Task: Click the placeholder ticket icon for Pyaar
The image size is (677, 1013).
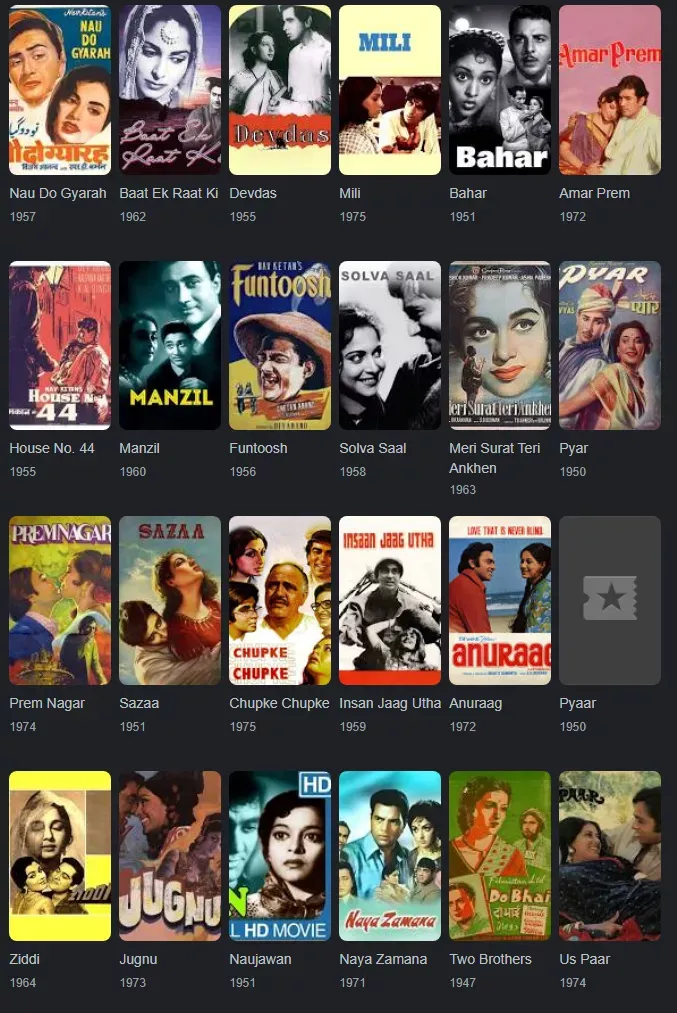Action: click(x=610, y=598)
